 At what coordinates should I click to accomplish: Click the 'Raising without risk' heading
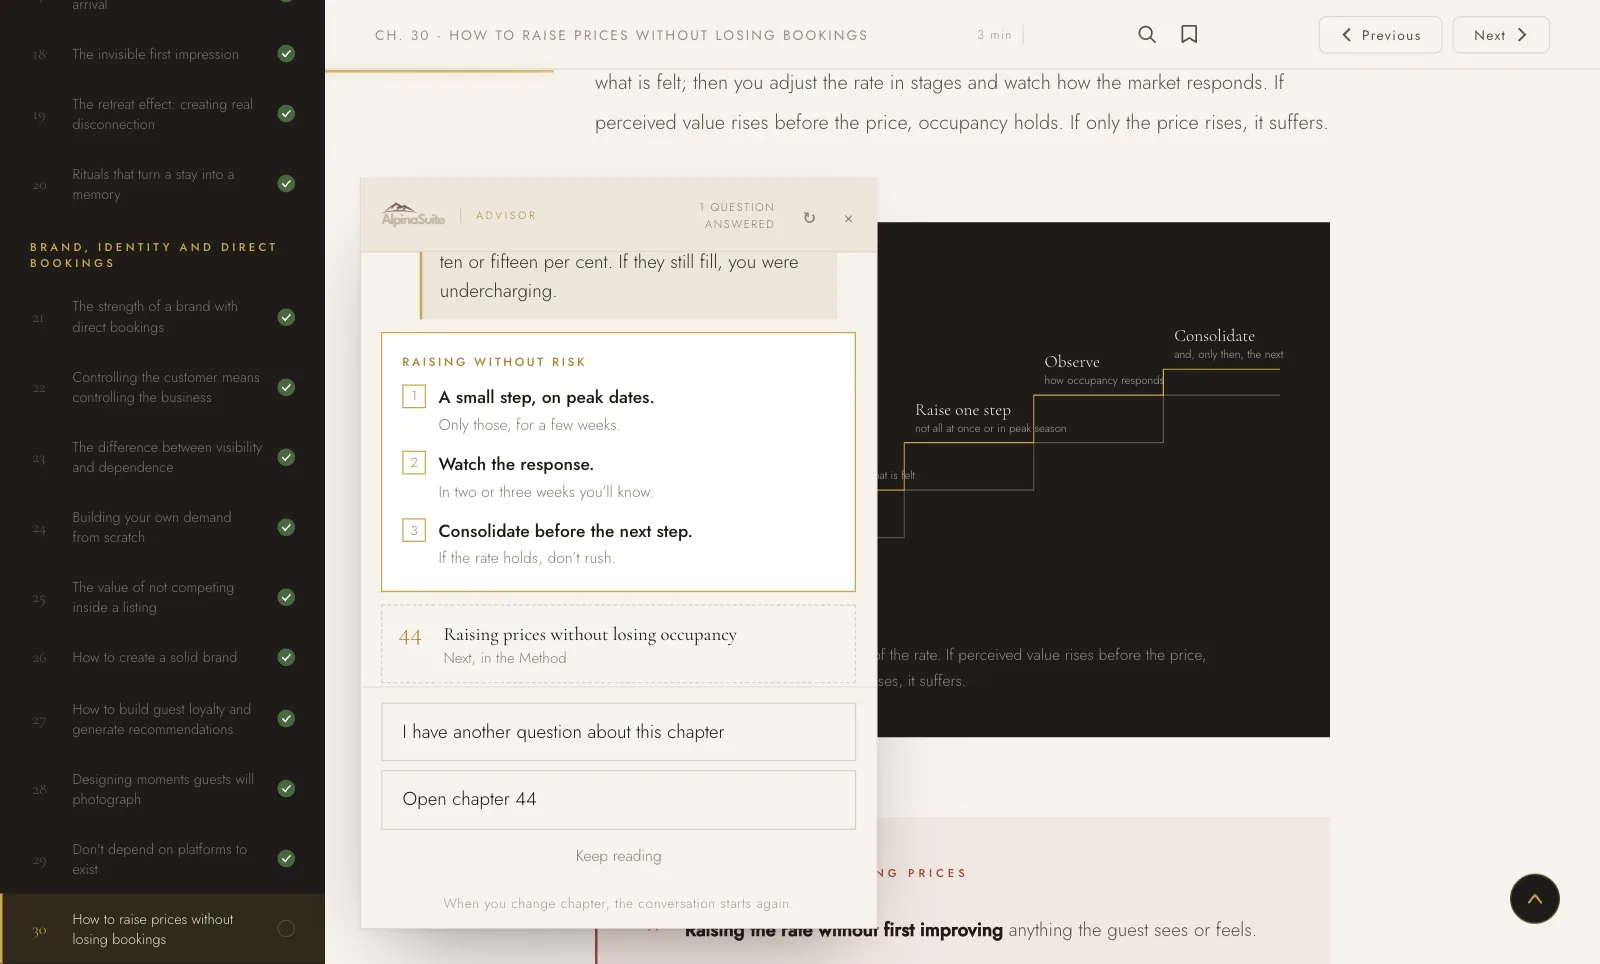[x=494, y=362]
